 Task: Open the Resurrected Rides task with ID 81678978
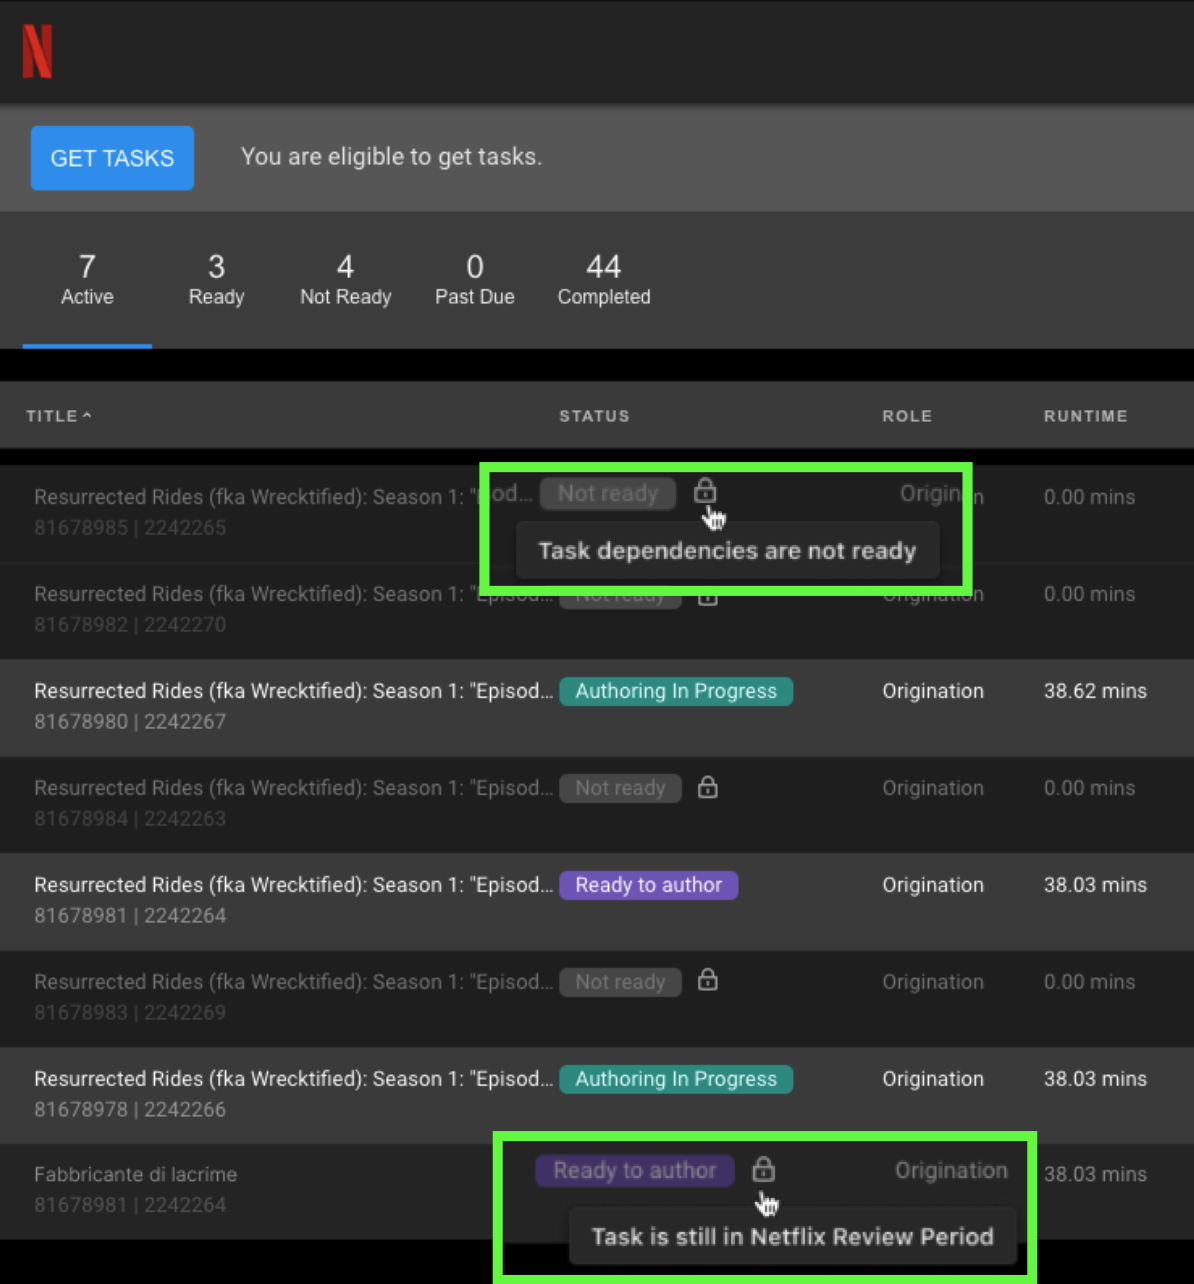point(597,1095)
